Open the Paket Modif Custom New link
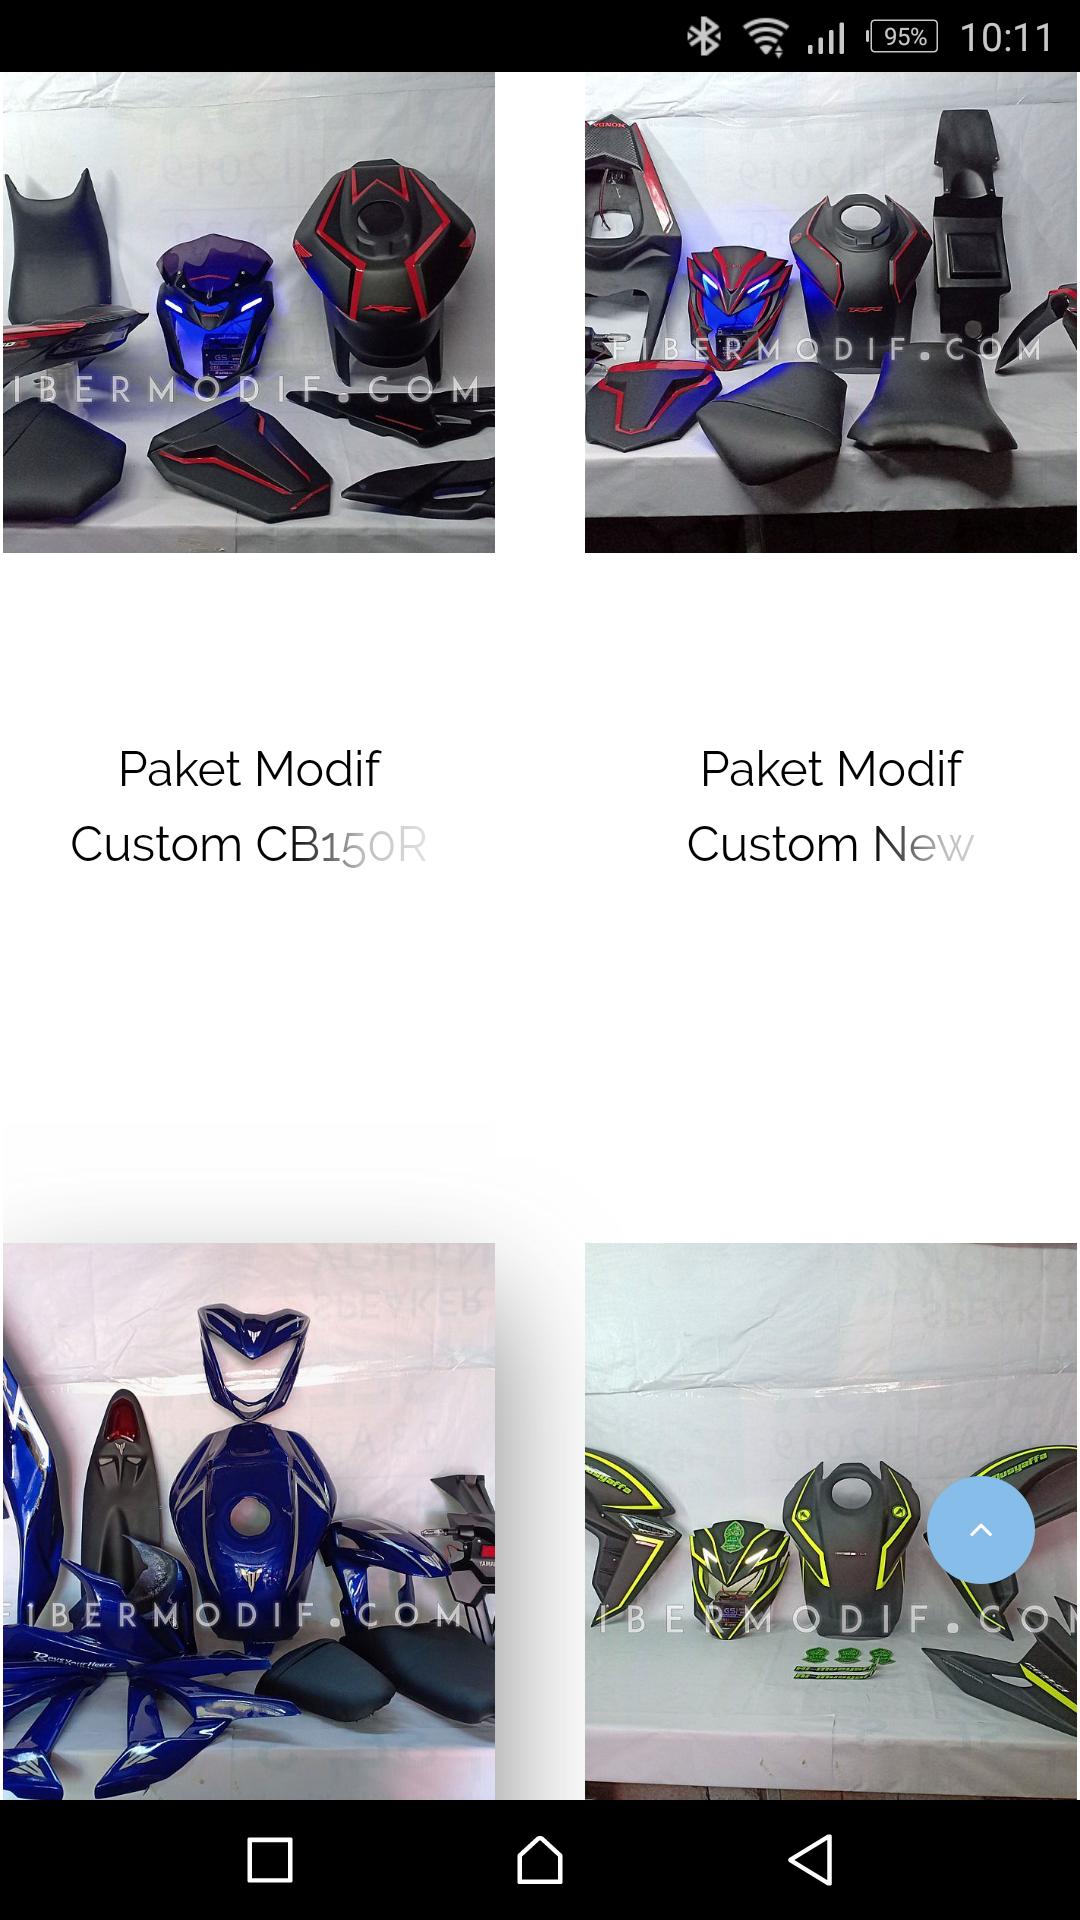Viewport: 1080px width, 1920px height. (x=831, y=806)
